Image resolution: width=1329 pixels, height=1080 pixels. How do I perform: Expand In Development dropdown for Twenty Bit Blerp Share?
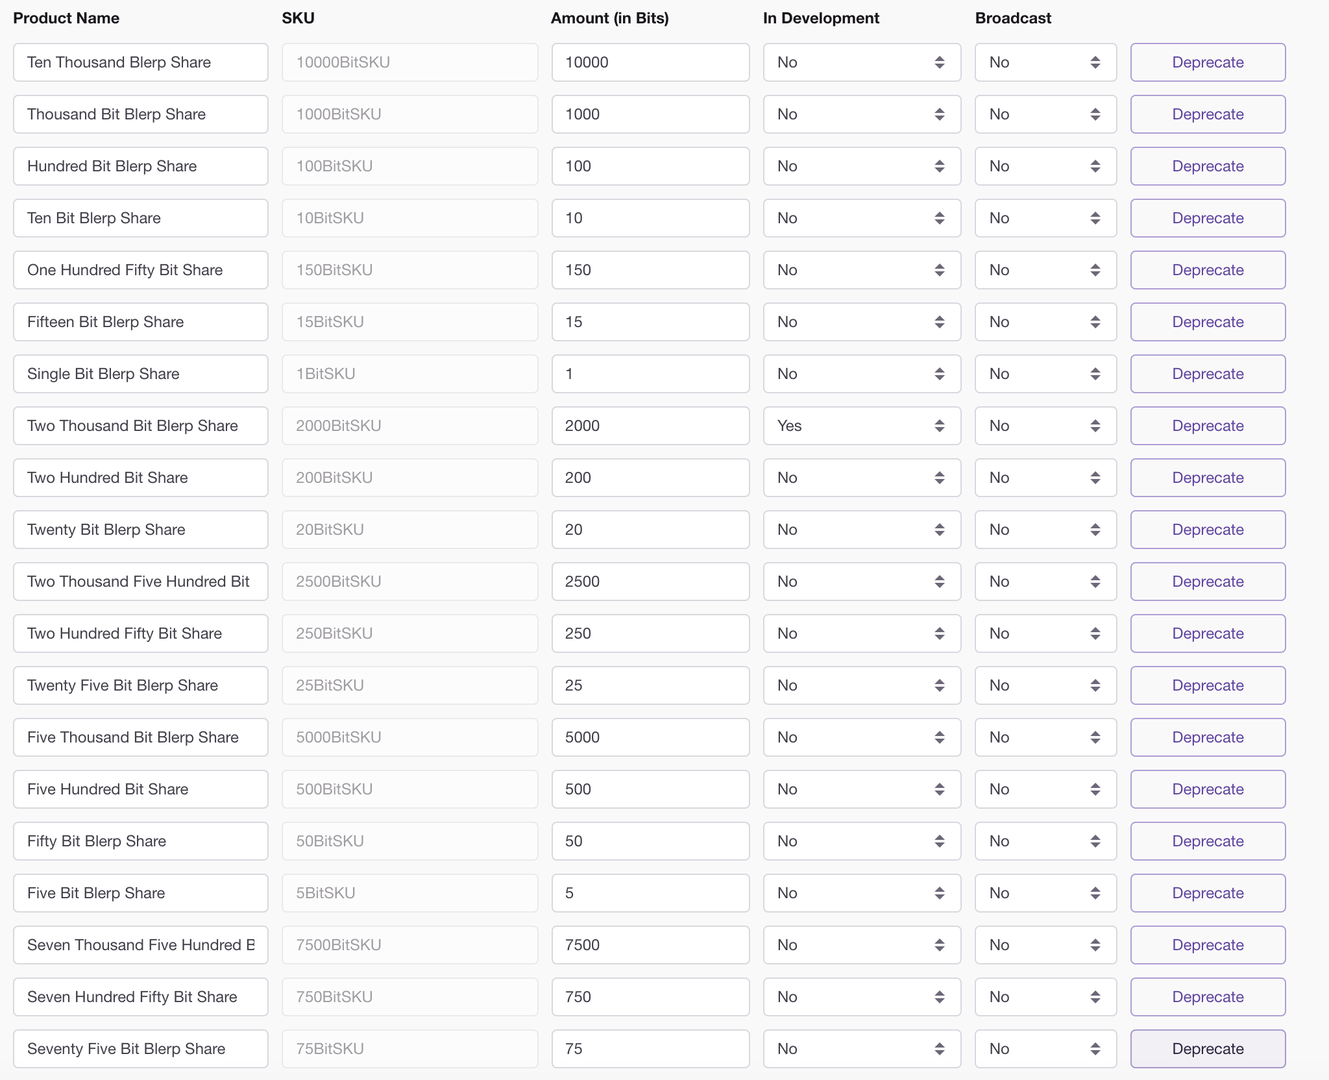pyautogui.click(x=861, y=530)
